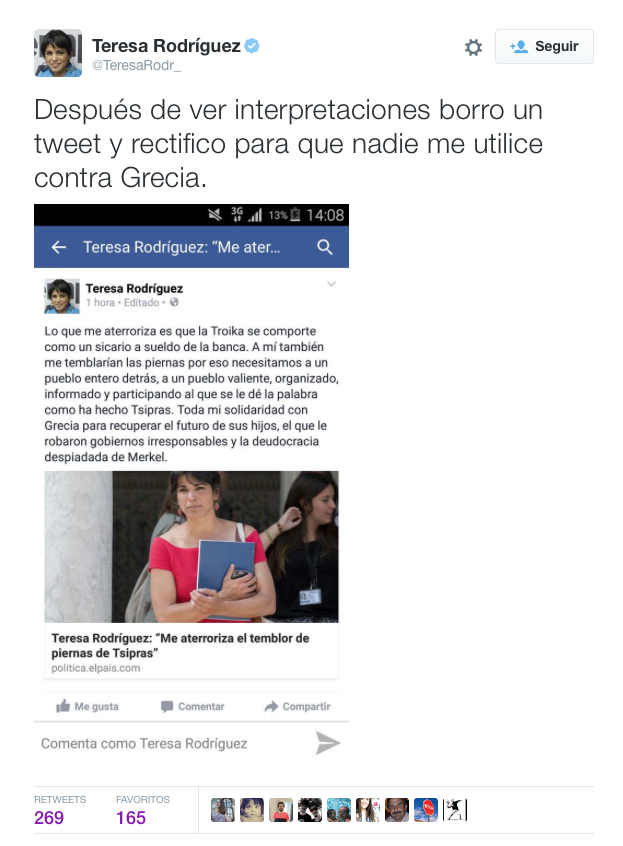This screenshot has width=623, height=846.
Task: Tap the search magnifier in the Facebook header
Action: pos(325,247)
